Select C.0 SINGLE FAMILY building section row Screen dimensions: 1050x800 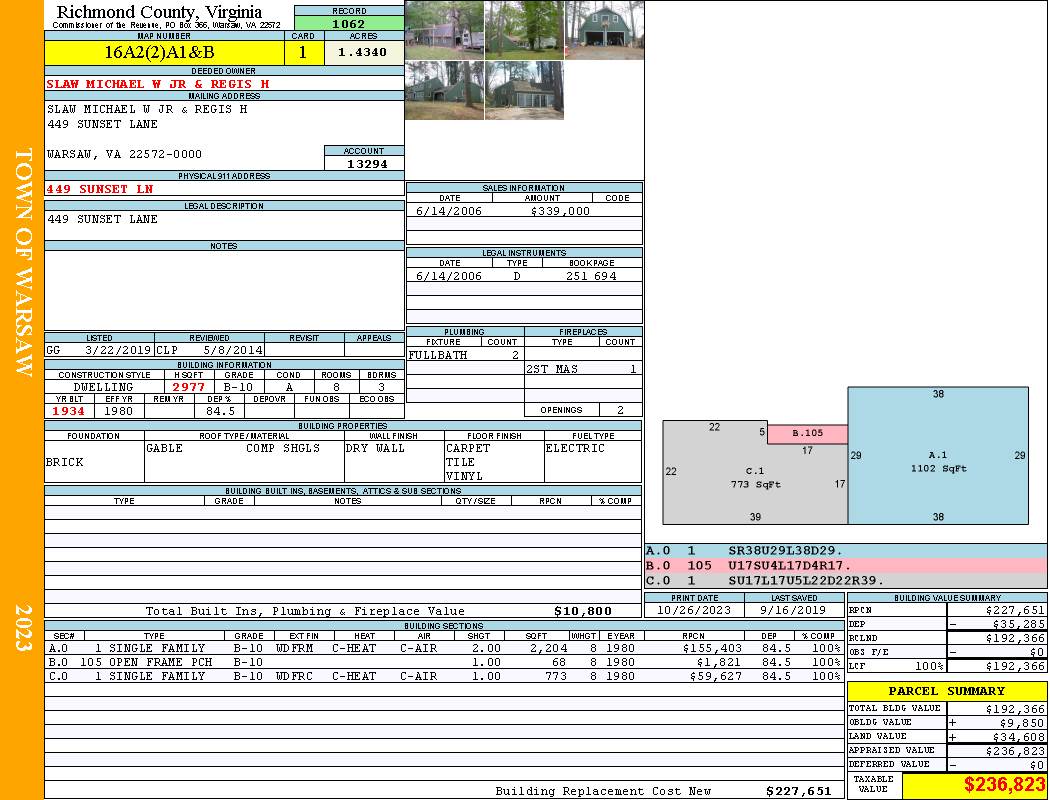(444, 676)
